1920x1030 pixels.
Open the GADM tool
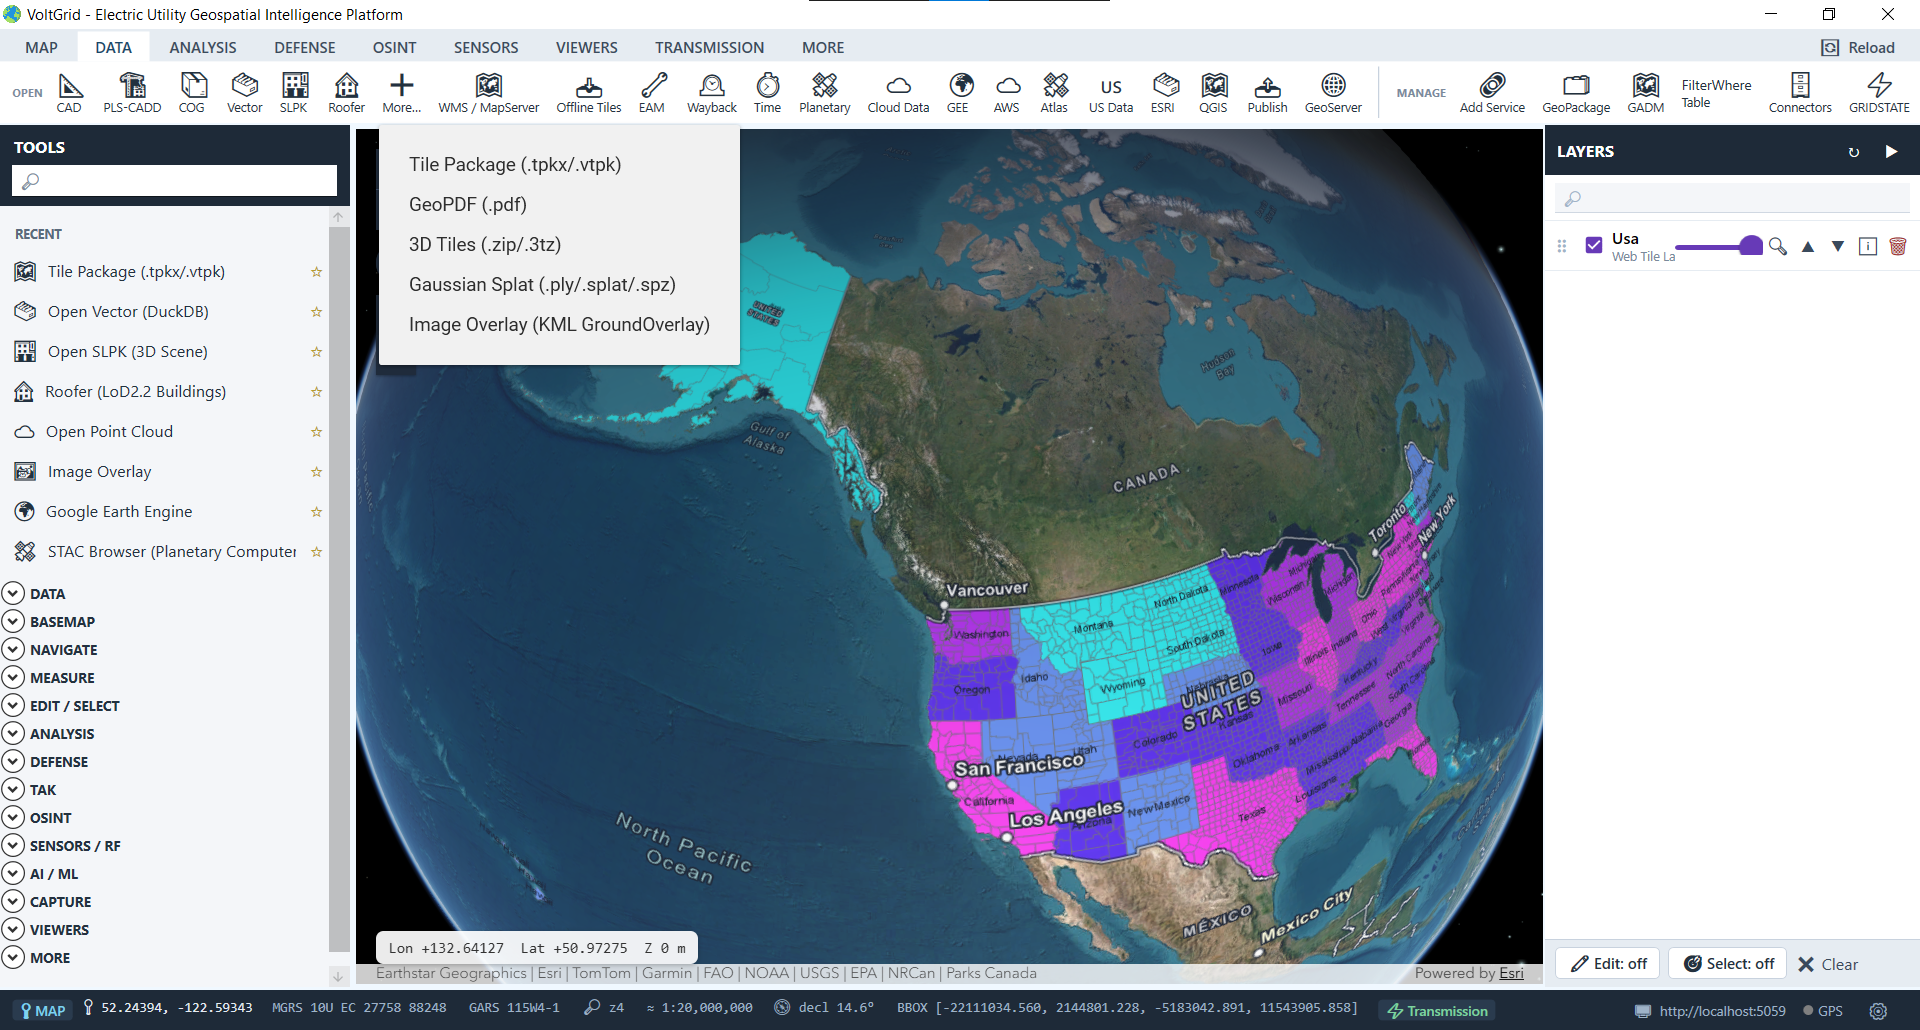click(x=1646, y=93)
